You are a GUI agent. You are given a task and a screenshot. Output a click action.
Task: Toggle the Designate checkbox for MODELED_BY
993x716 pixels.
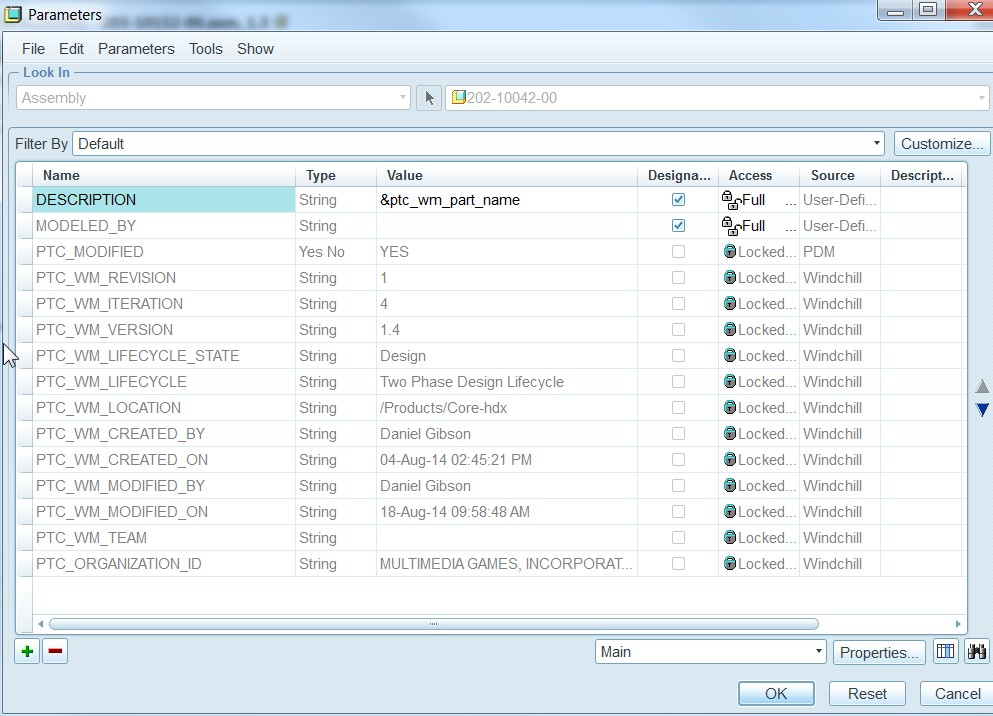678,226
